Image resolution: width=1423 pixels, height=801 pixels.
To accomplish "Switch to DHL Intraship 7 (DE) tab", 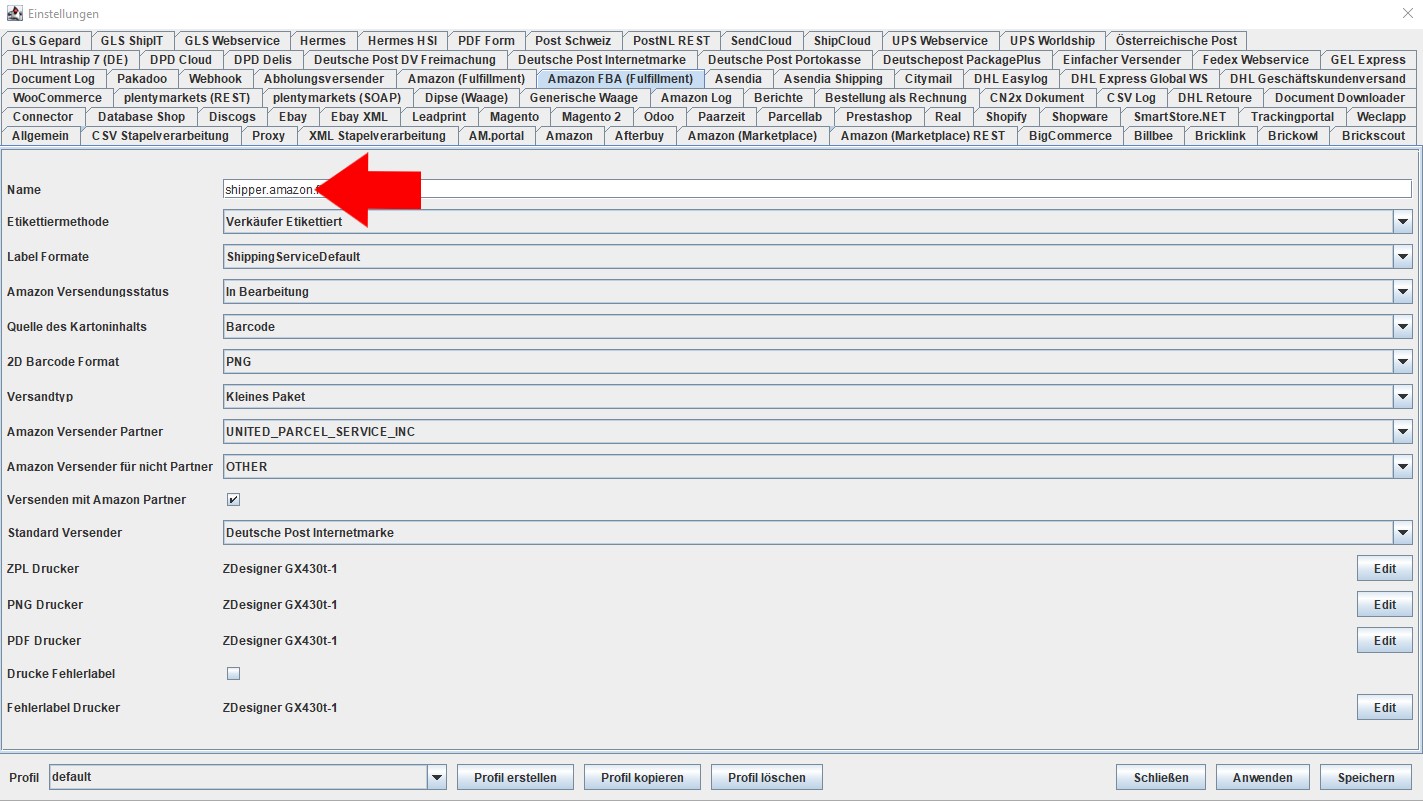I will pos(70,60).
